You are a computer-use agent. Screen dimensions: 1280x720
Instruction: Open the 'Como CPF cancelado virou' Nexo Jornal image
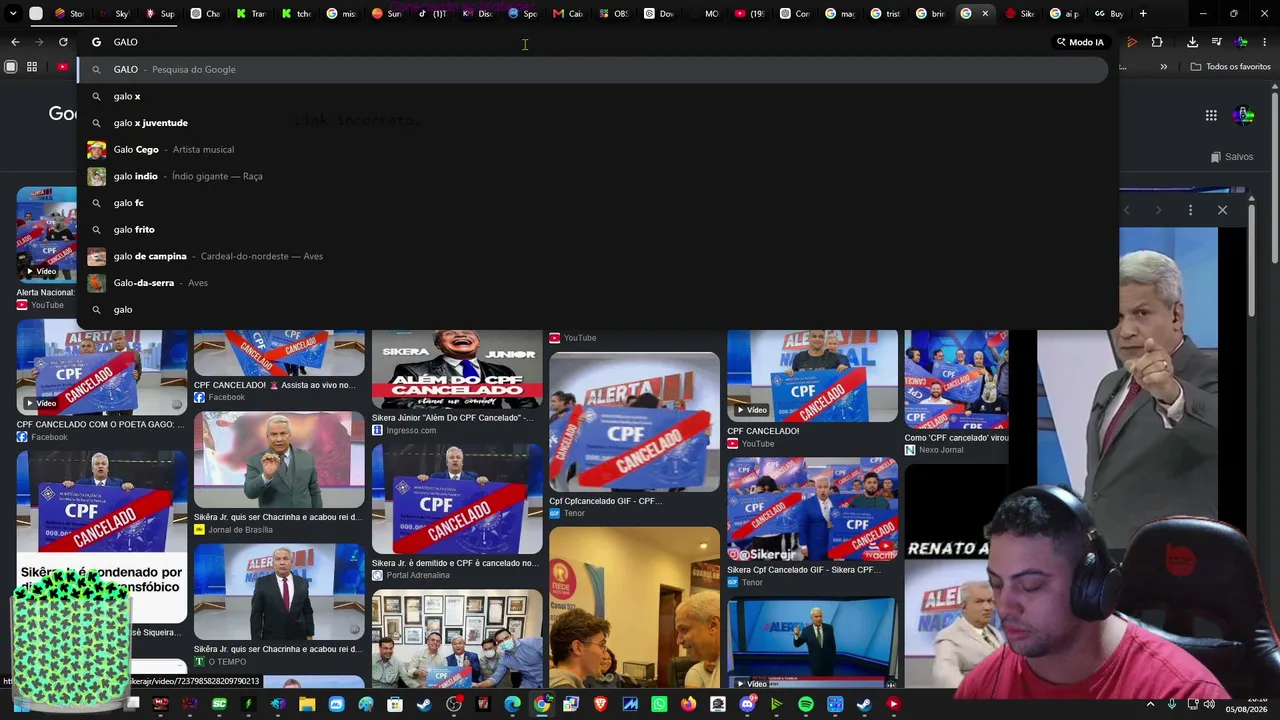[x=957, y=379]
